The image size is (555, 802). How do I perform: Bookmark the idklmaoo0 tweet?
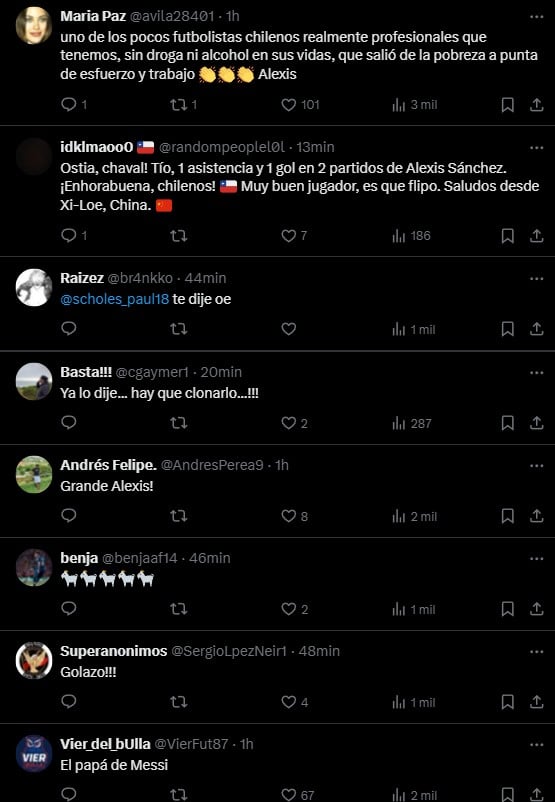(x=507, y=236)
